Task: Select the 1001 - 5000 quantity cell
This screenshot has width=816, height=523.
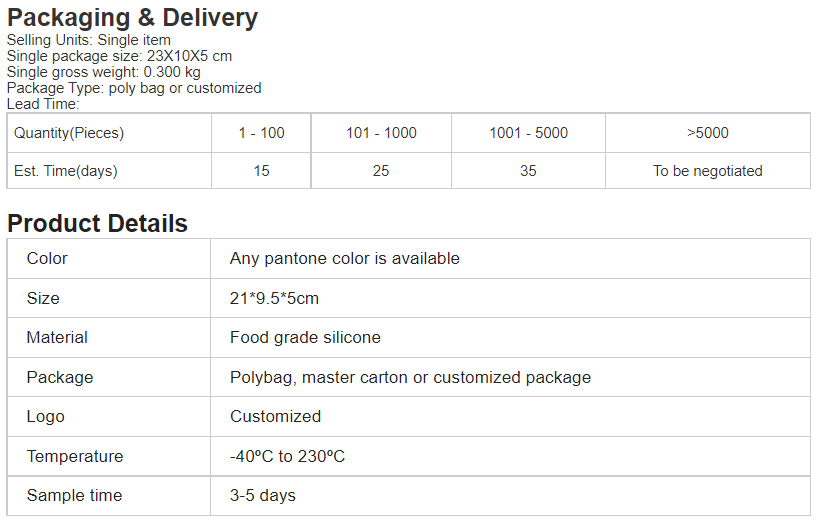Action: tap(528, 133)
